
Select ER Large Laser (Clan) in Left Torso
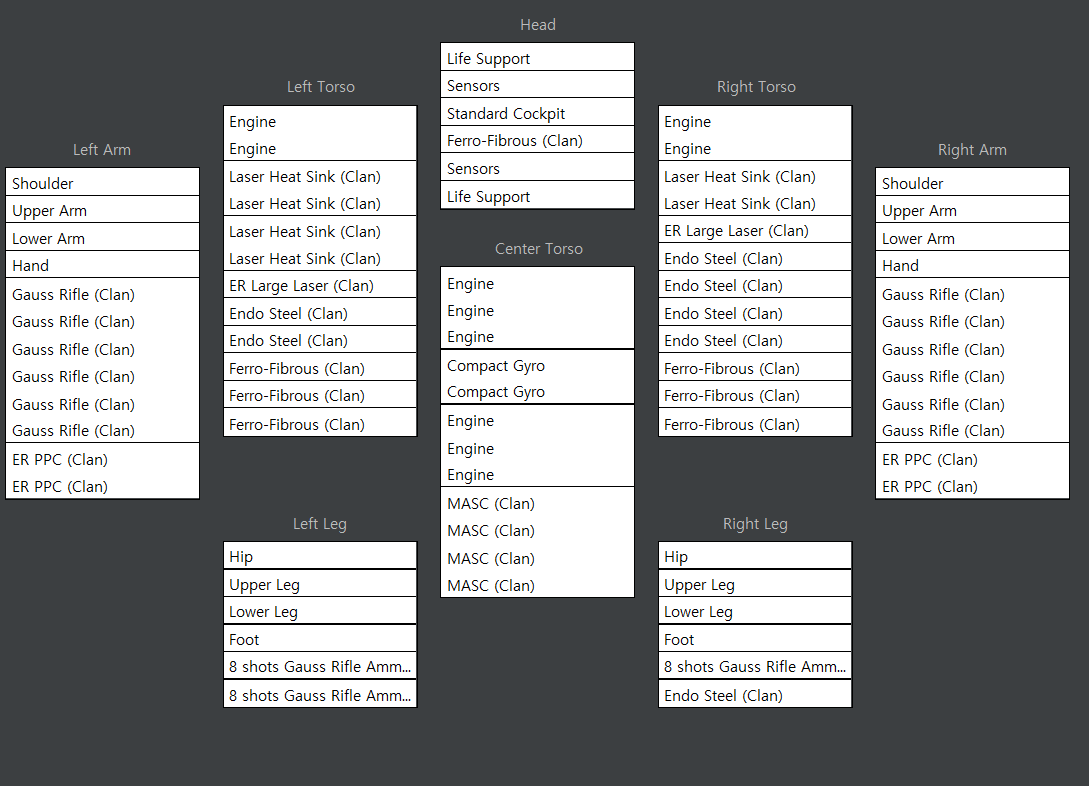tap(320, 286)
